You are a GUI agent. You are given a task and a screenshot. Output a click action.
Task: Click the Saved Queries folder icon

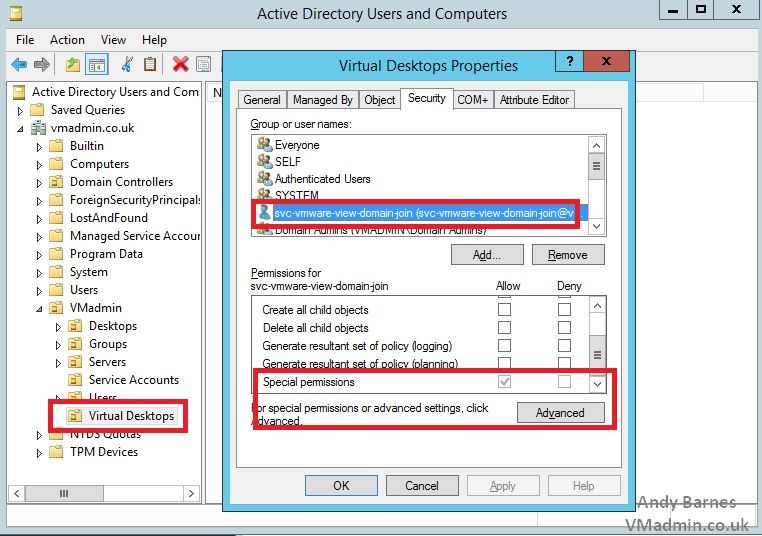(37, 110)
